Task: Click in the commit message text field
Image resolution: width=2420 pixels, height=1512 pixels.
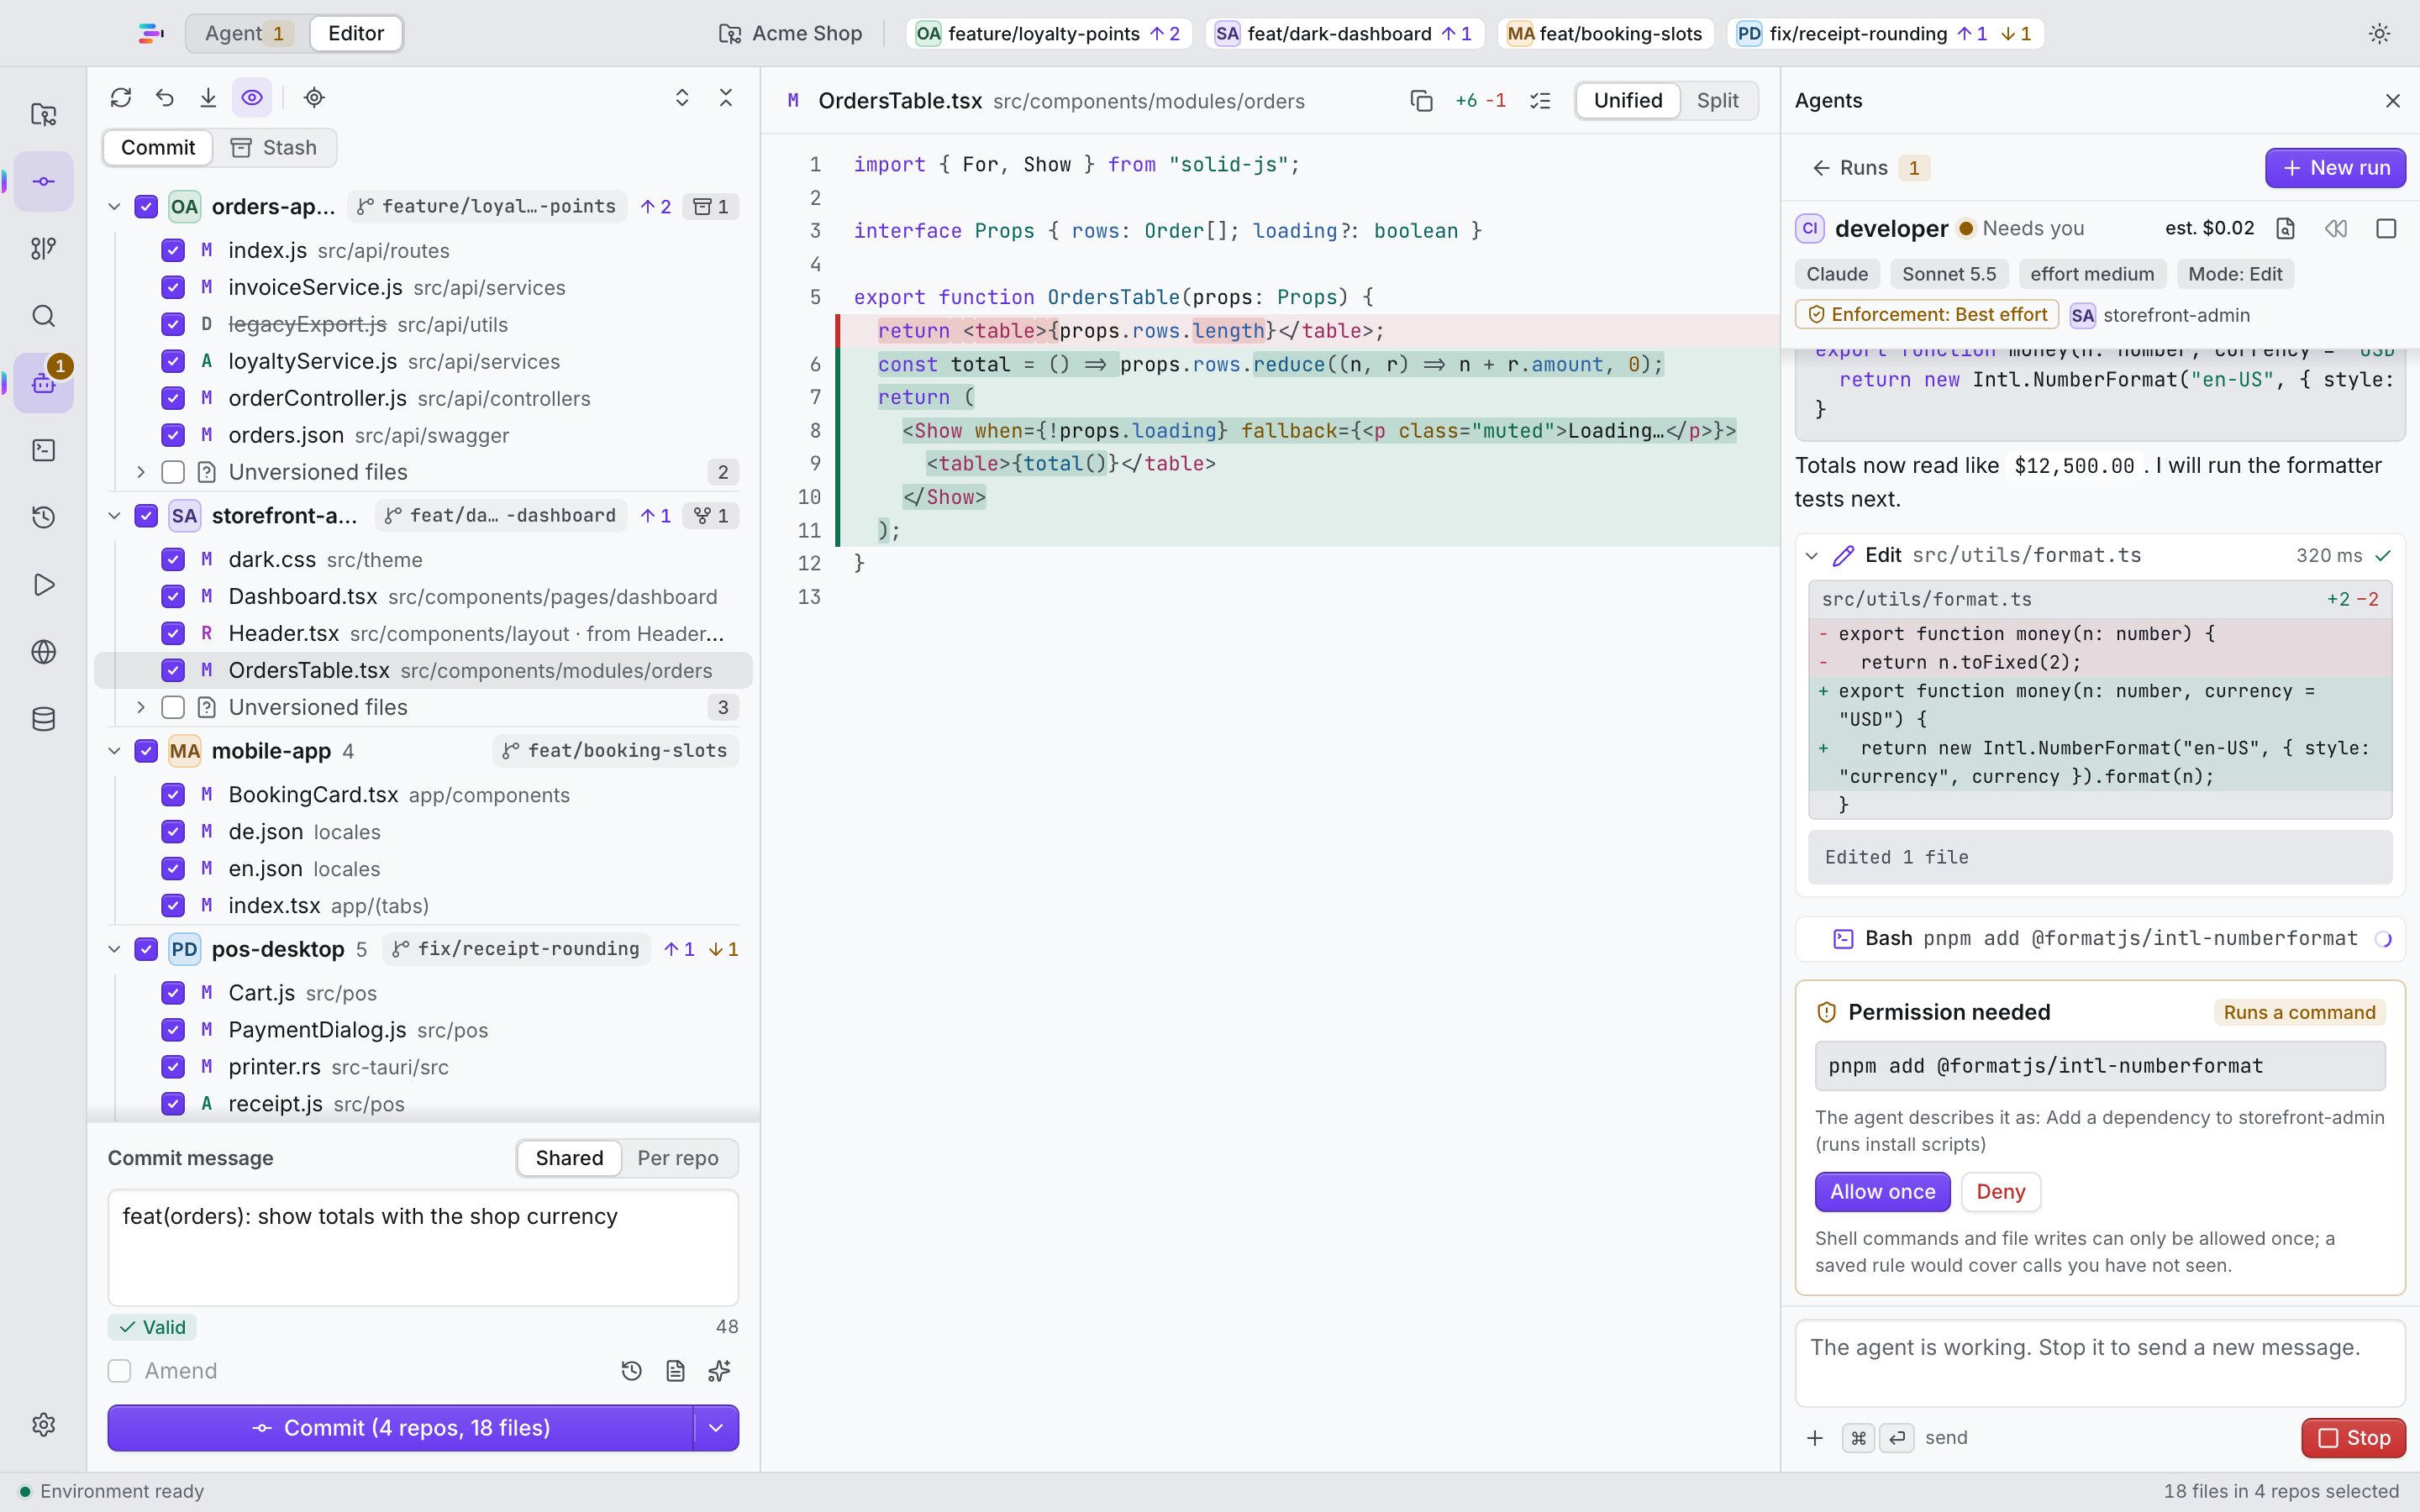Action: coord(423,1247)
